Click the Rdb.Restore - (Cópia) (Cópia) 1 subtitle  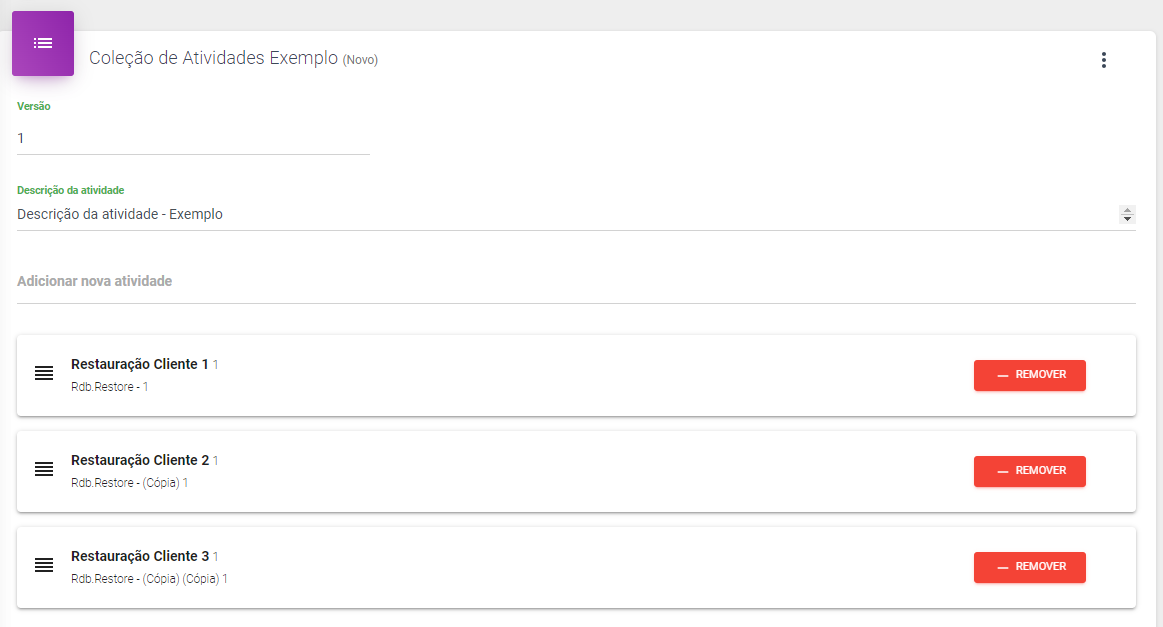(x=149, y=578)
